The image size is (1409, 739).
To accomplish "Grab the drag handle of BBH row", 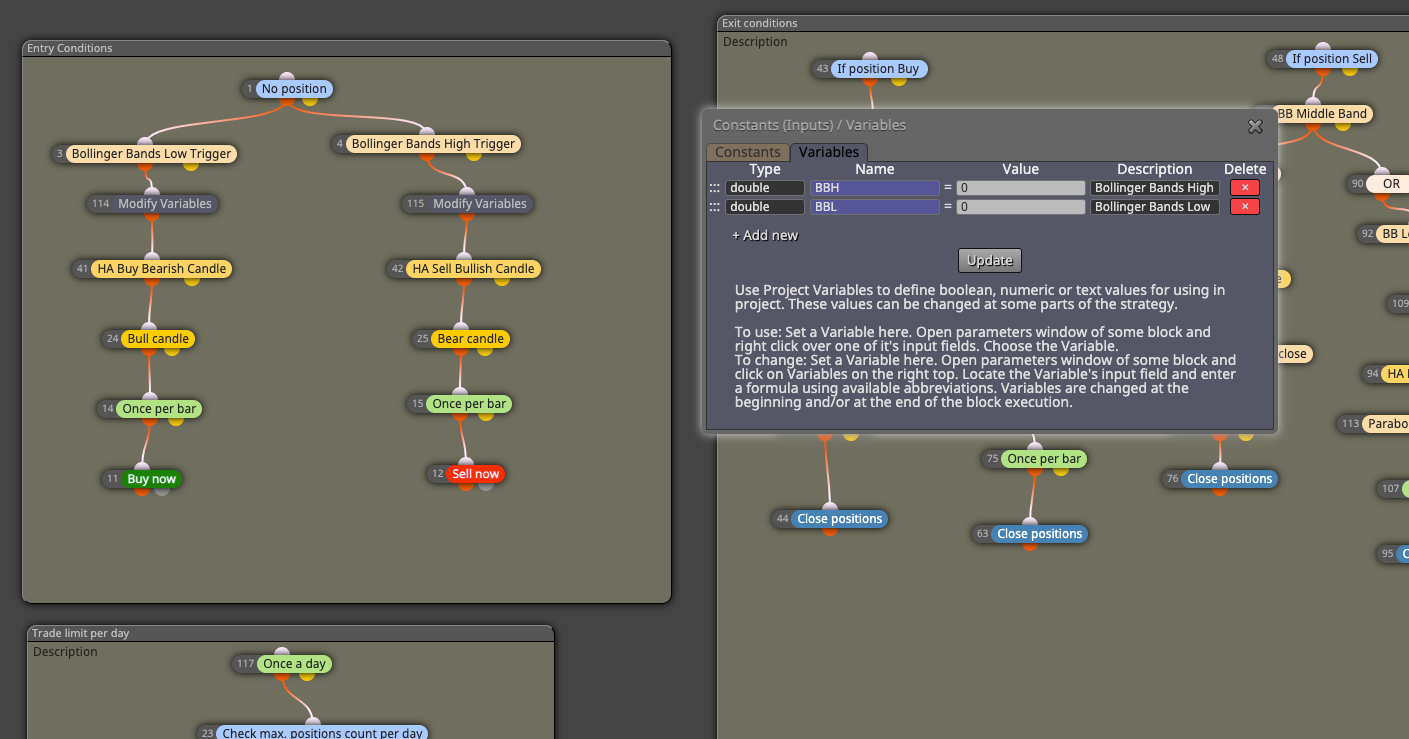I will coord(715,188).
